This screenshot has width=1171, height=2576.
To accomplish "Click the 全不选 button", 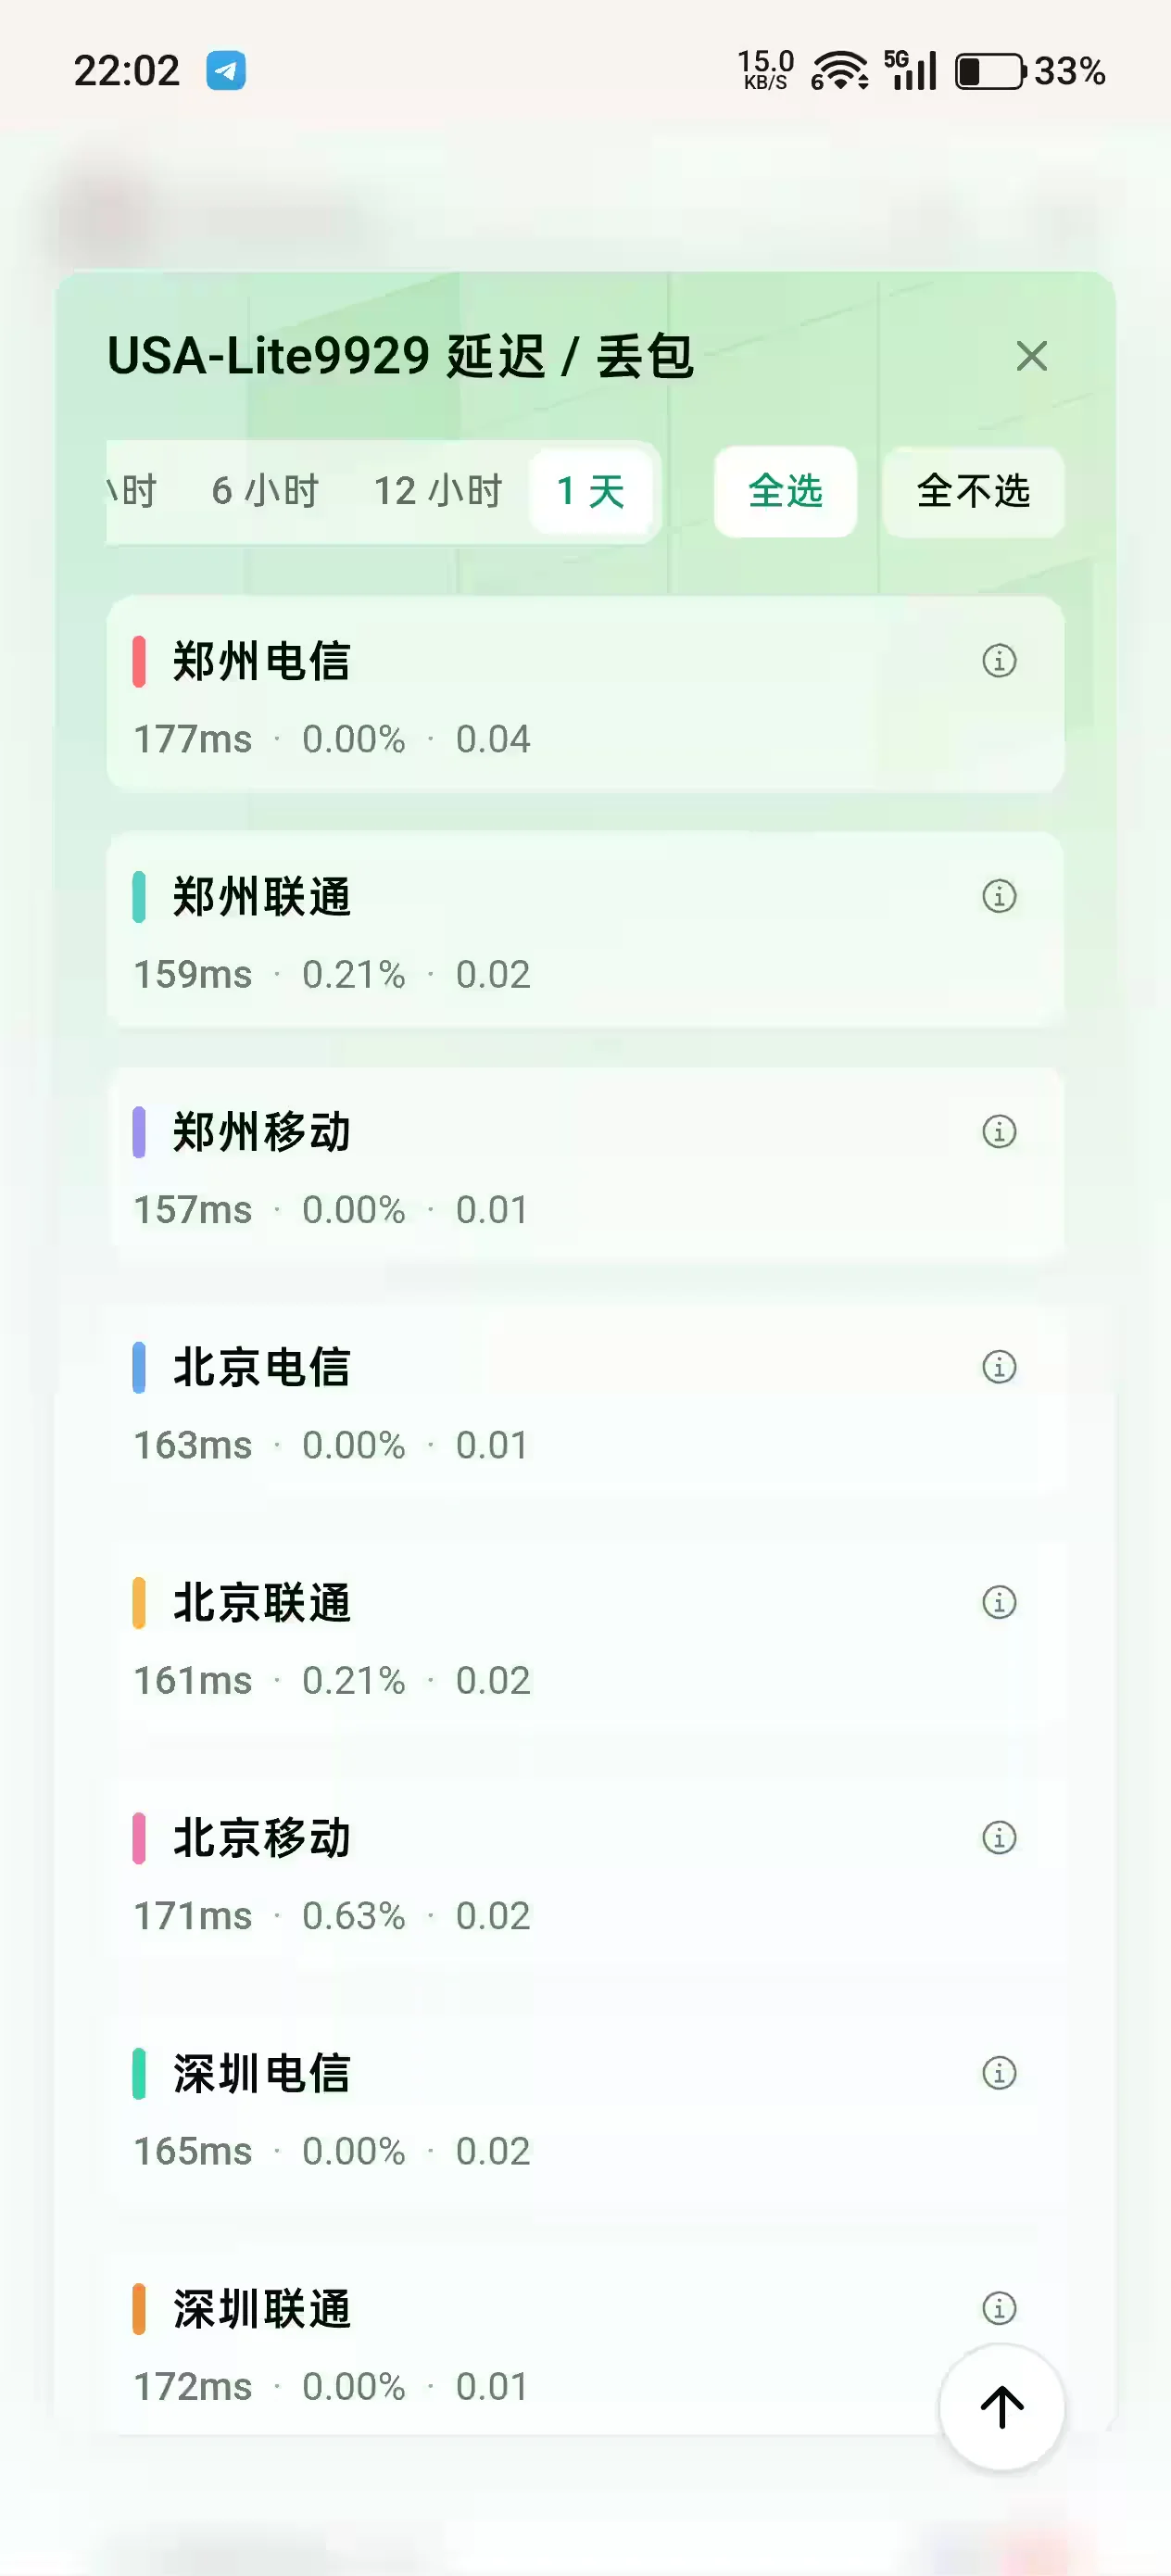I will [x=973, y=492].
